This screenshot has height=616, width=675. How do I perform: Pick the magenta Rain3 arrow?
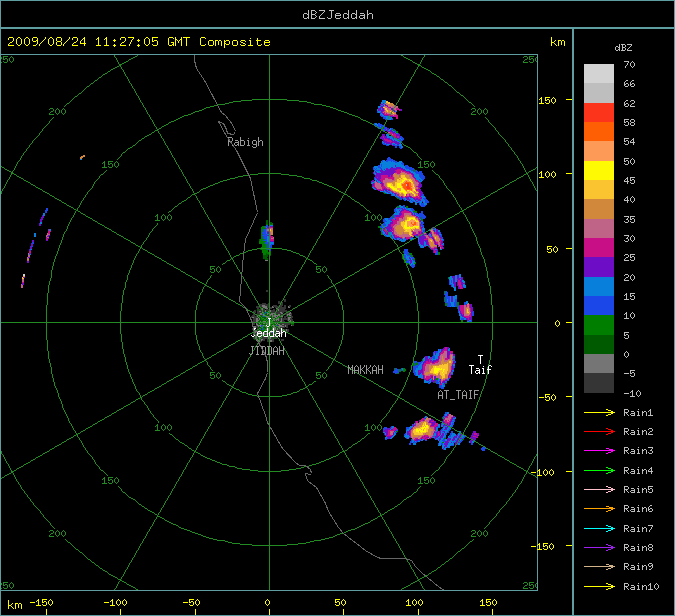pos(599,451)
